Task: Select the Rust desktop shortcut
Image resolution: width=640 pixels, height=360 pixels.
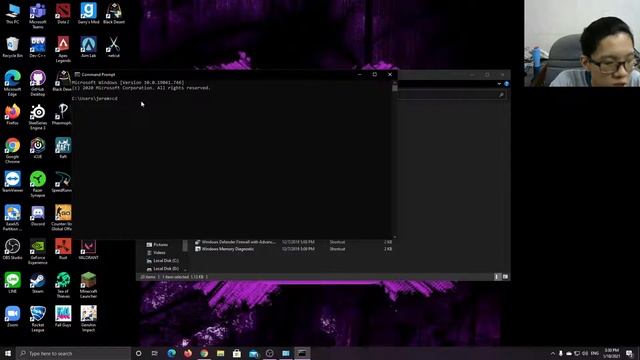Action: [x=63, y=249]
